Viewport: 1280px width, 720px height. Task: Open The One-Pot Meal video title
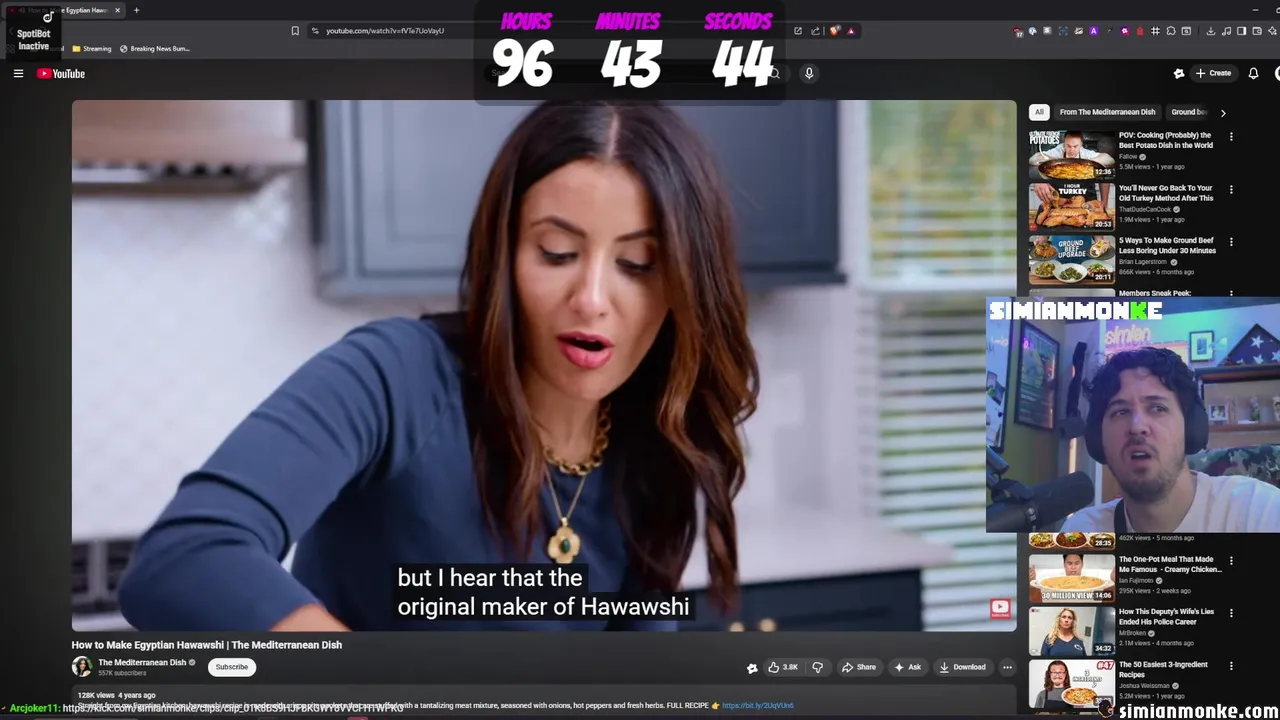[x=1170, y=564]
